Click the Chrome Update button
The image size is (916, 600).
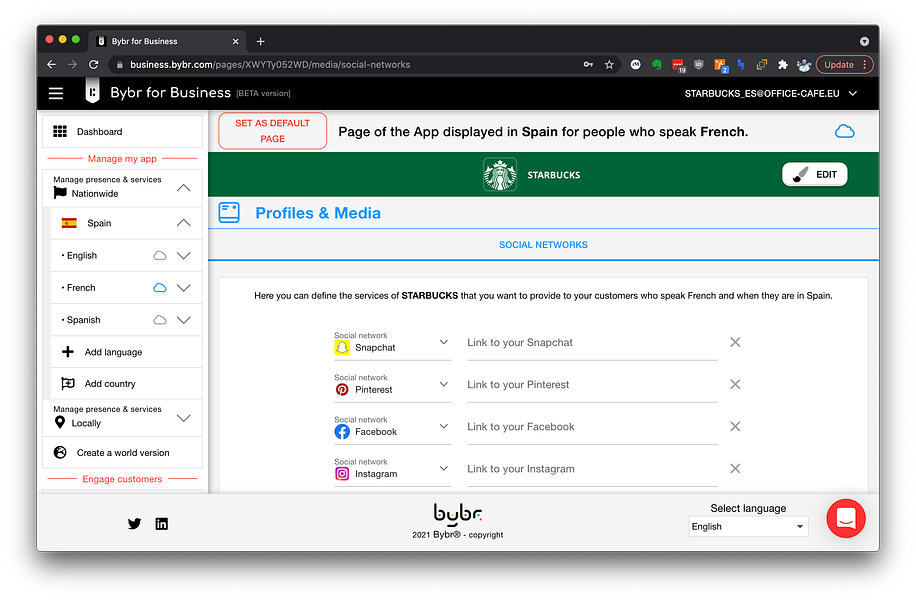coord(844,65)
